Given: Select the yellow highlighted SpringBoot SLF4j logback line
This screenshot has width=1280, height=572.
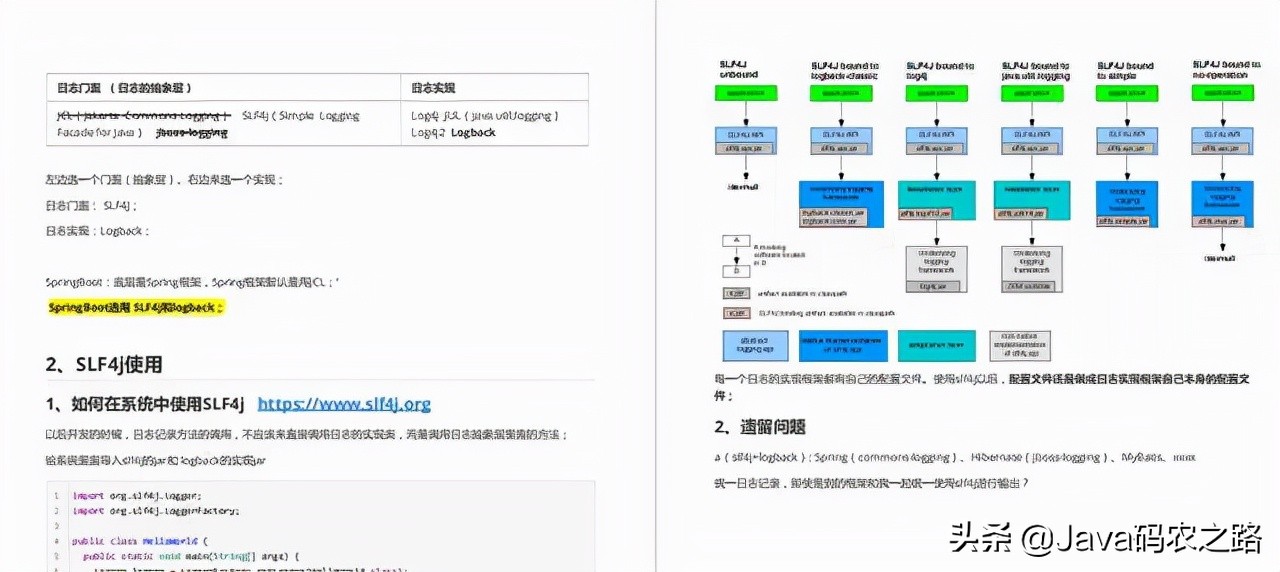Looking at the screenshot, I should 137,308.
